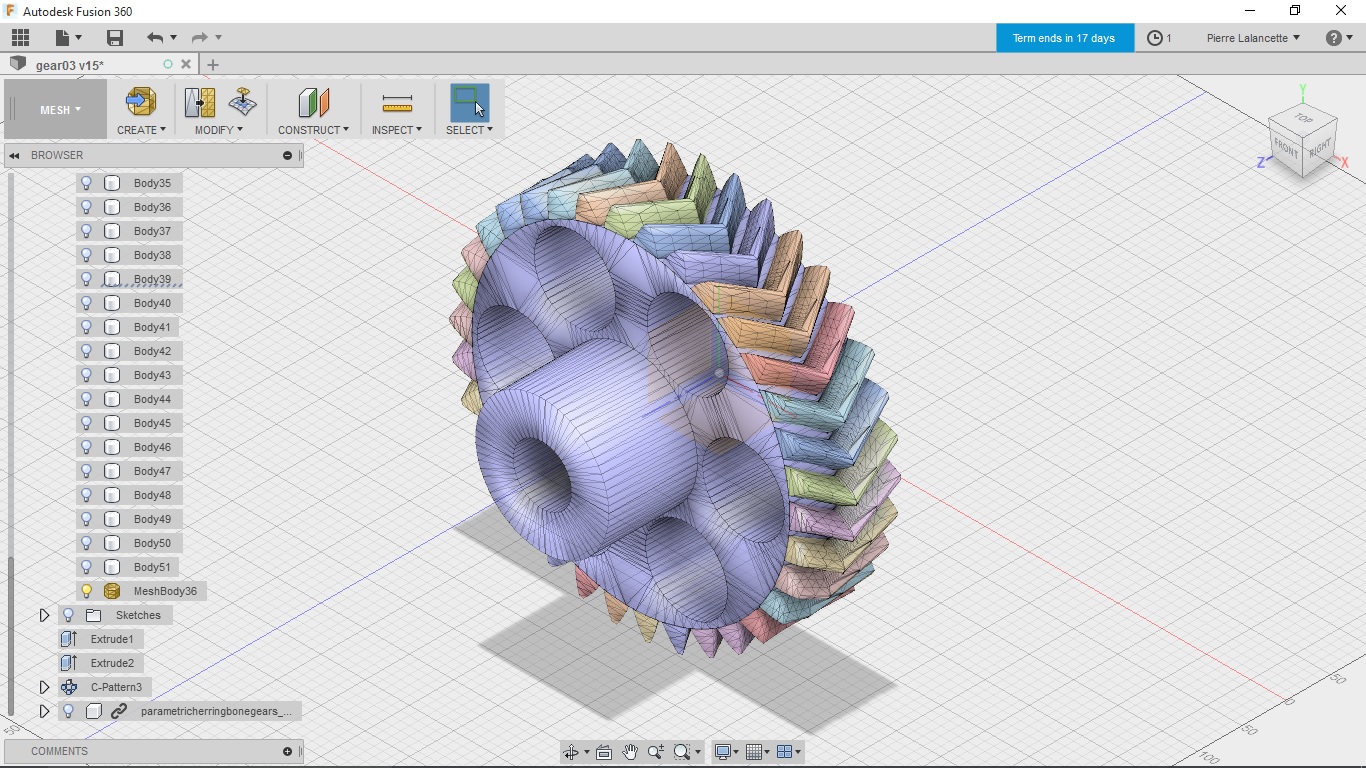Click the Extrude1 feature icon
Screen dimensions: 1366x768
pyautogui.click(x=68, y=639)
